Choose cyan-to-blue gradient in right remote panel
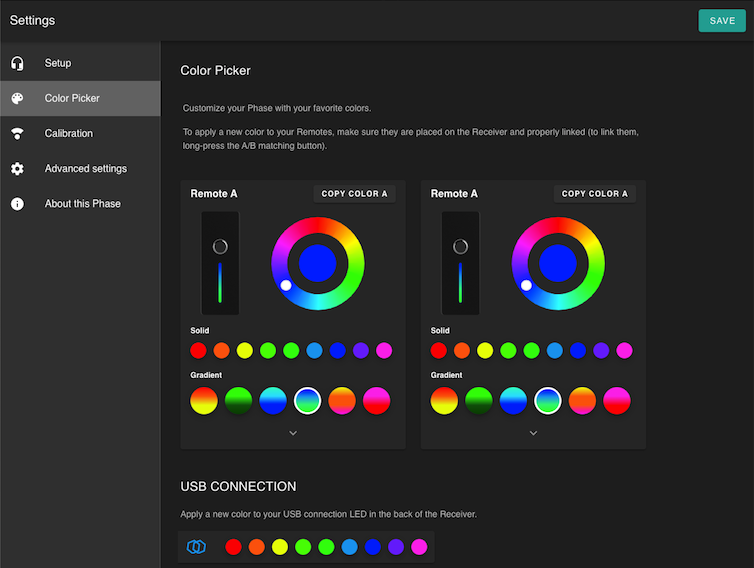Screen dimensions: 754x568 pyautogui.click(x=513, y=401)
